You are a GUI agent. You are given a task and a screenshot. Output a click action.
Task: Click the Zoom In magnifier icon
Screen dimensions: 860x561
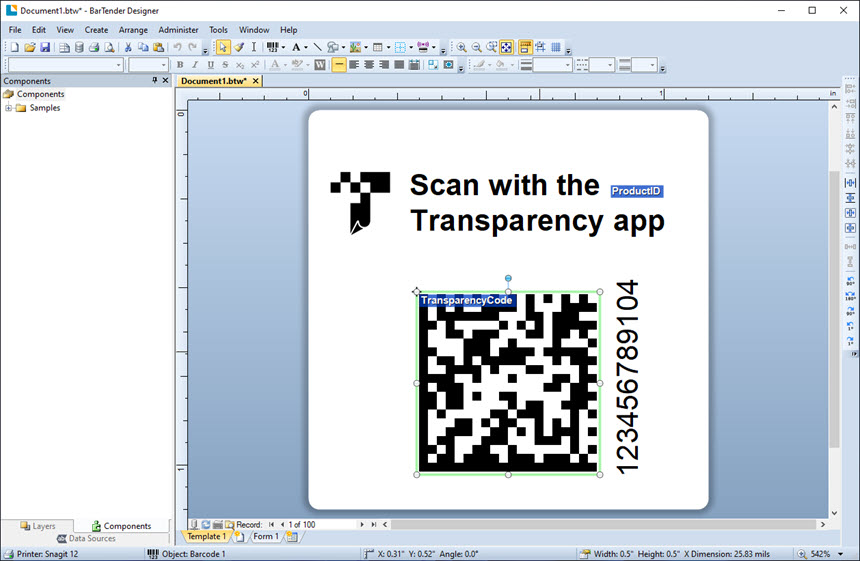pos(462,48)
